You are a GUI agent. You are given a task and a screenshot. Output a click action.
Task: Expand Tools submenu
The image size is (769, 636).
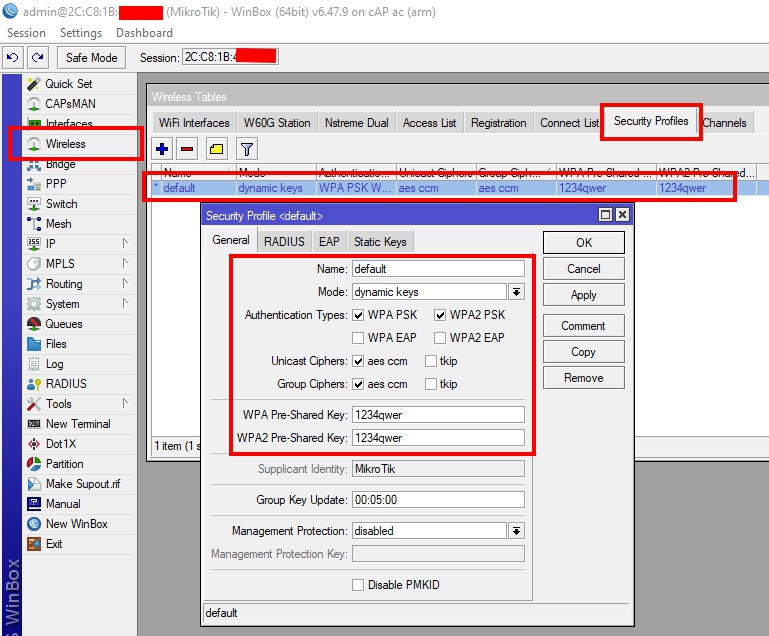pos(125,404)
